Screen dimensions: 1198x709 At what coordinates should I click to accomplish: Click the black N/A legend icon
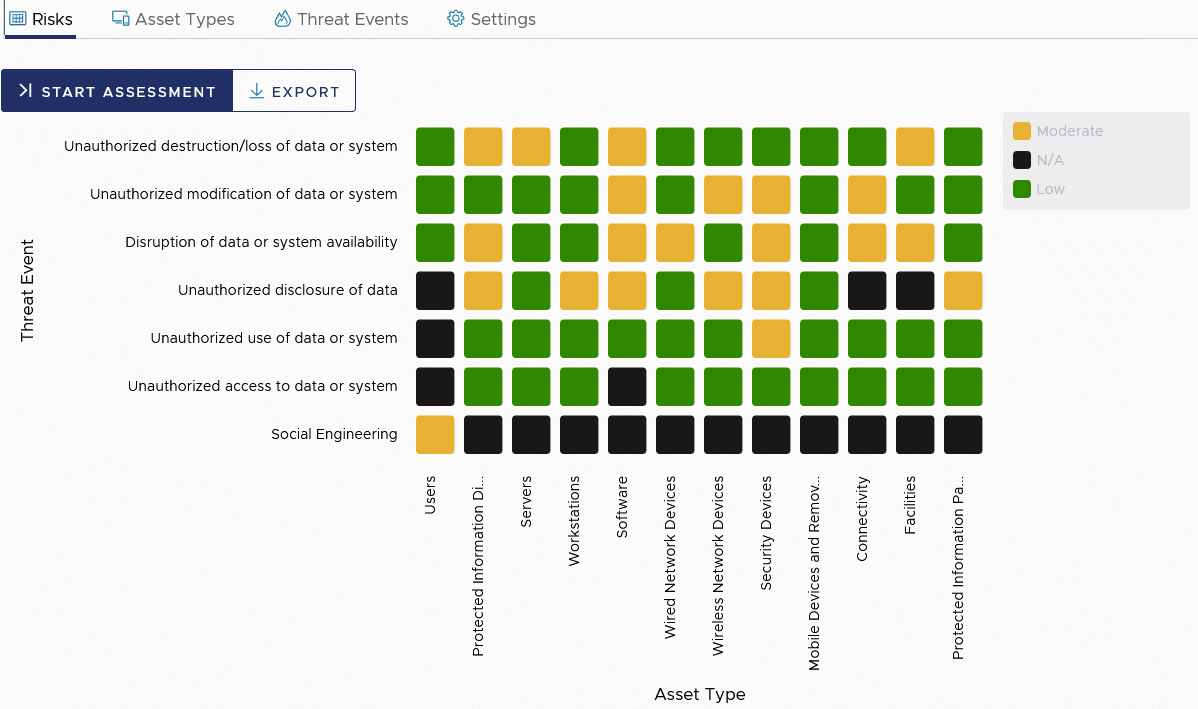pos(1023,159)
